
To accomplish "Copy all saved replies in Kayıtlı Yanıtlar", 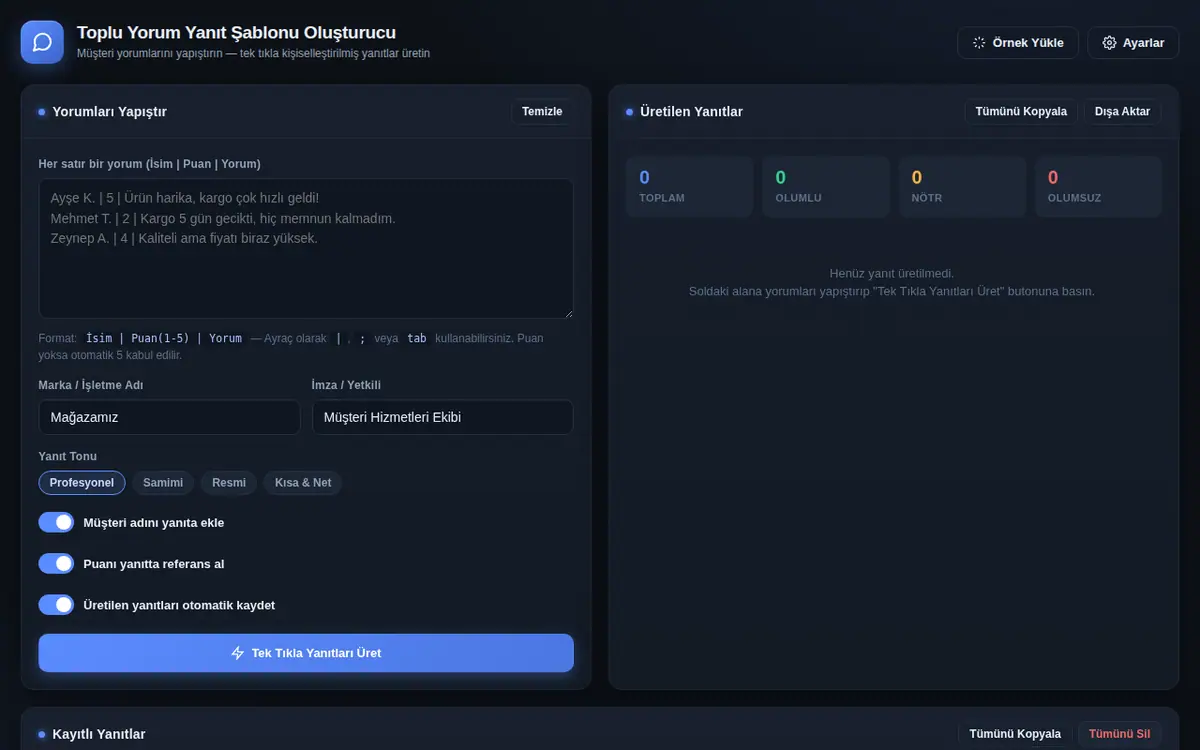I will point(1015,734).
